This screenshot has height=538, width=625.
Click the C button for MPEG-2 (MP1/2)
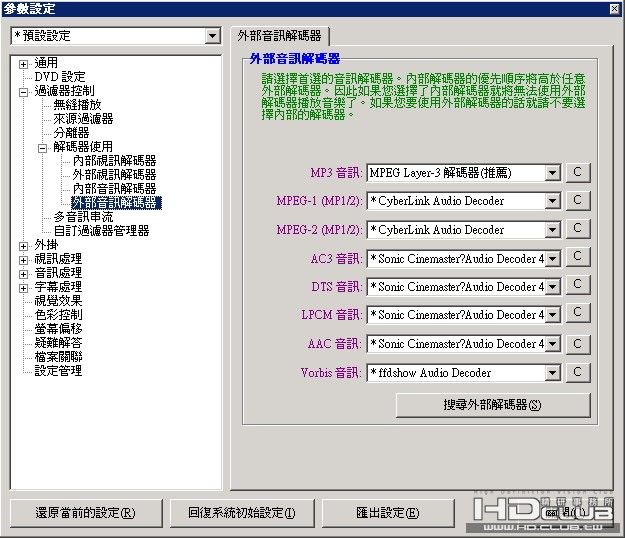[578, 229]
